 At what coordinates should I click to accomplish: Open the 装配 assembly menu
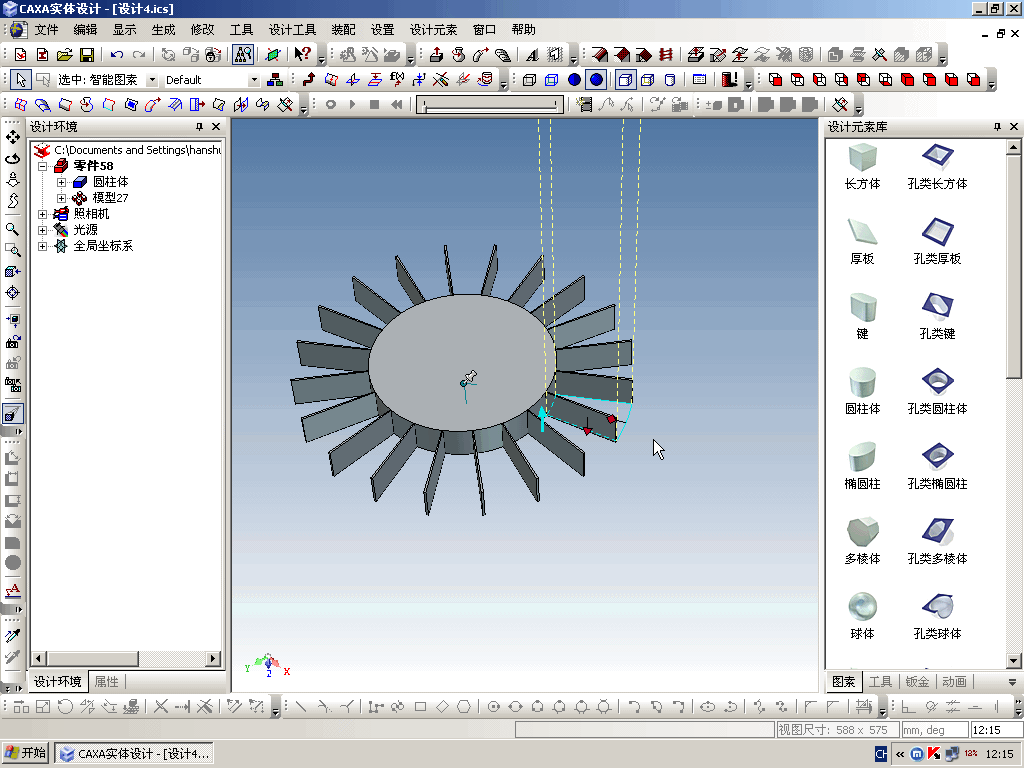click(x=344, y=30)
